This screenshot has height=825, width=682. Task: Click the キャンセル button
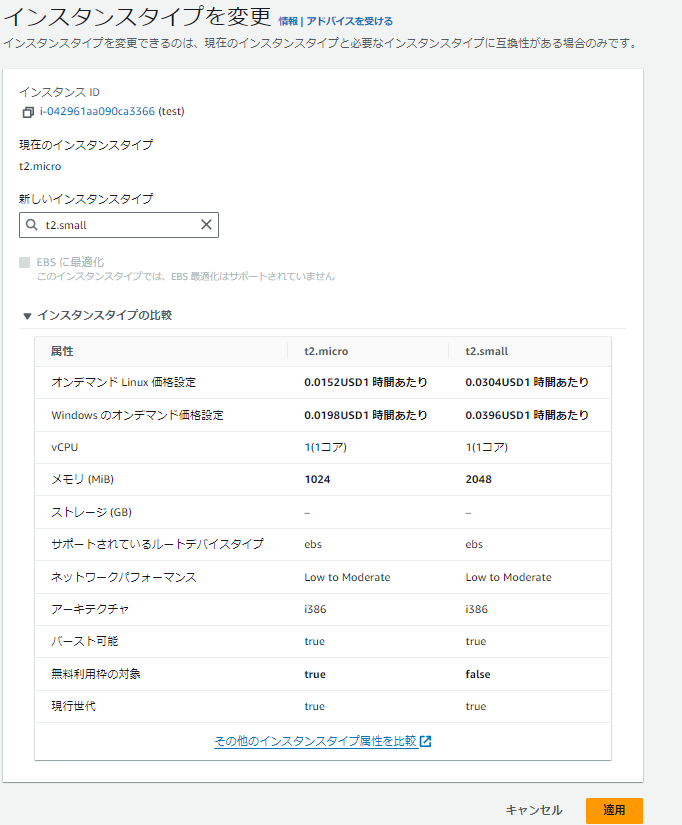coord(534,810)
